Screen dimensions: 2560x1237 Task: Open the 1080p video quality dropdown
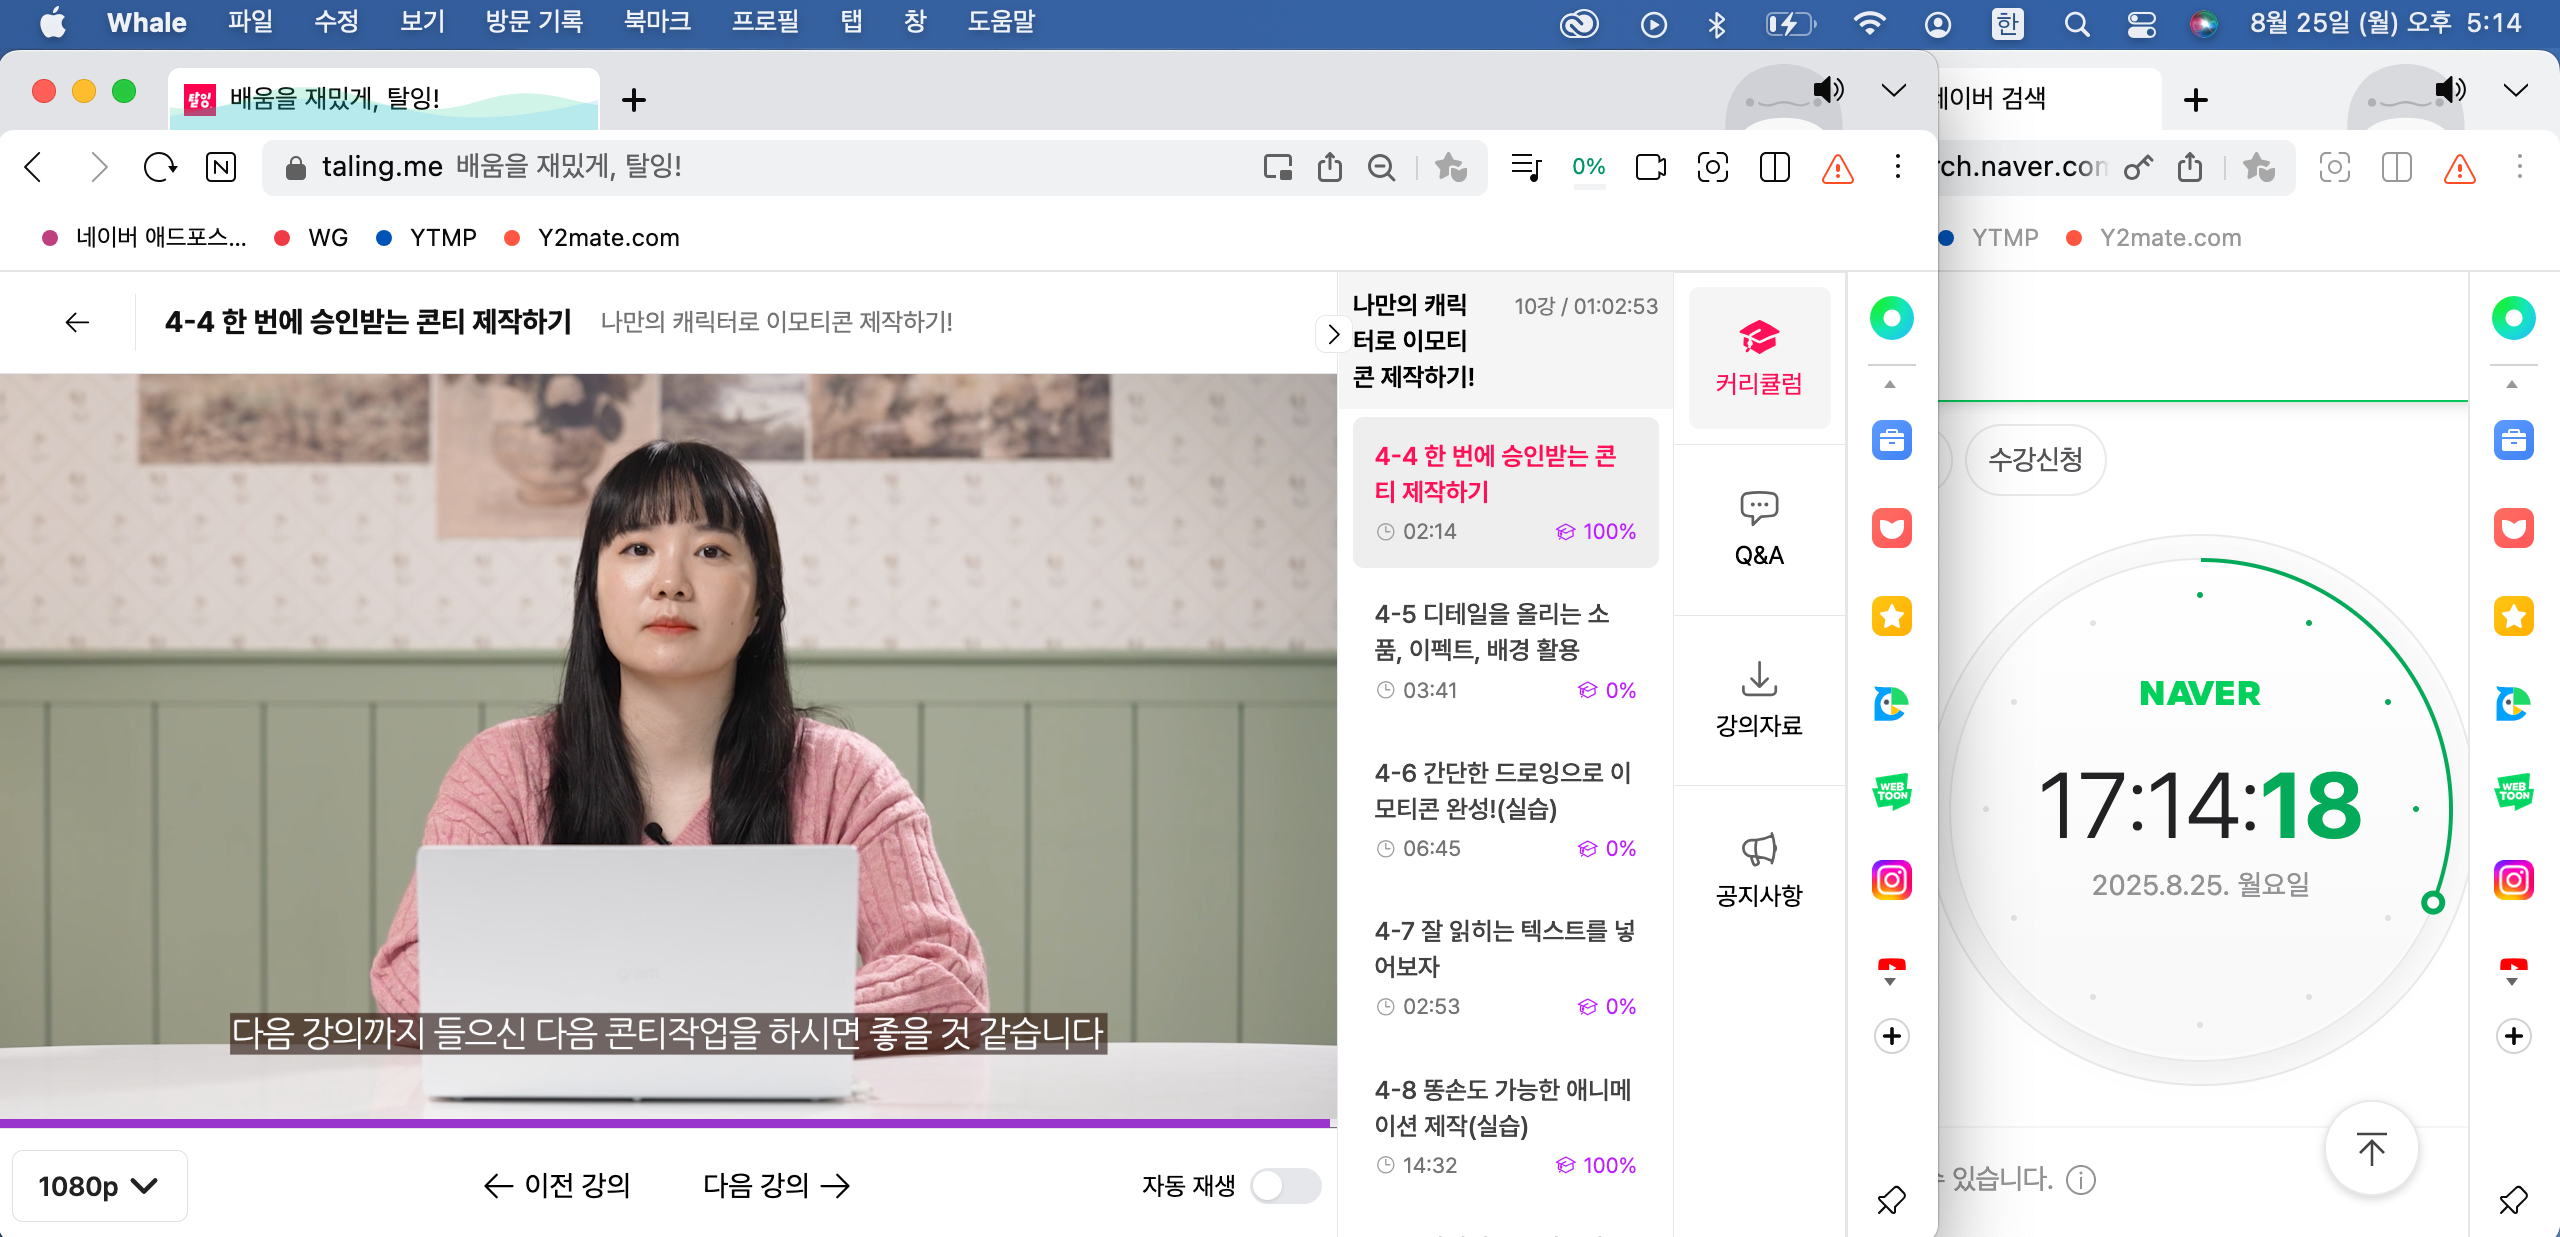[x=98, y=1186]
